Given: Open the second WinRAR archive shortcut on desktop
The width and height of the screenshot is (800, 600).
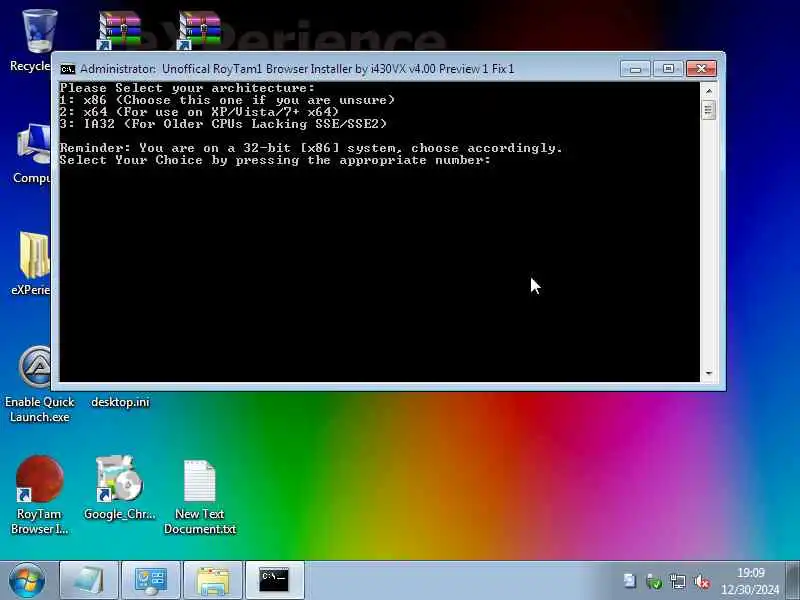Looking at the screenshot, I should coord(199,31).
